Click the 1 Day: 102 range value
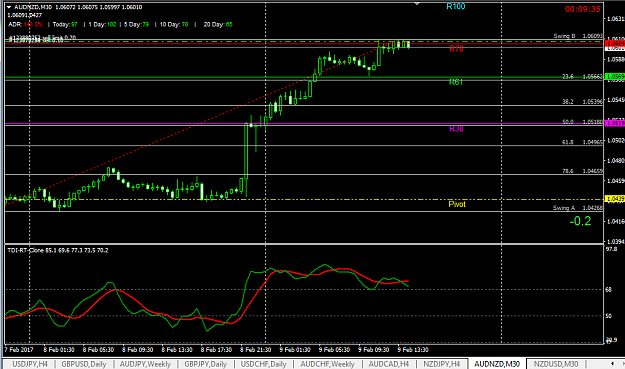The width and height of the screenshot is (625, 369). 102,24
